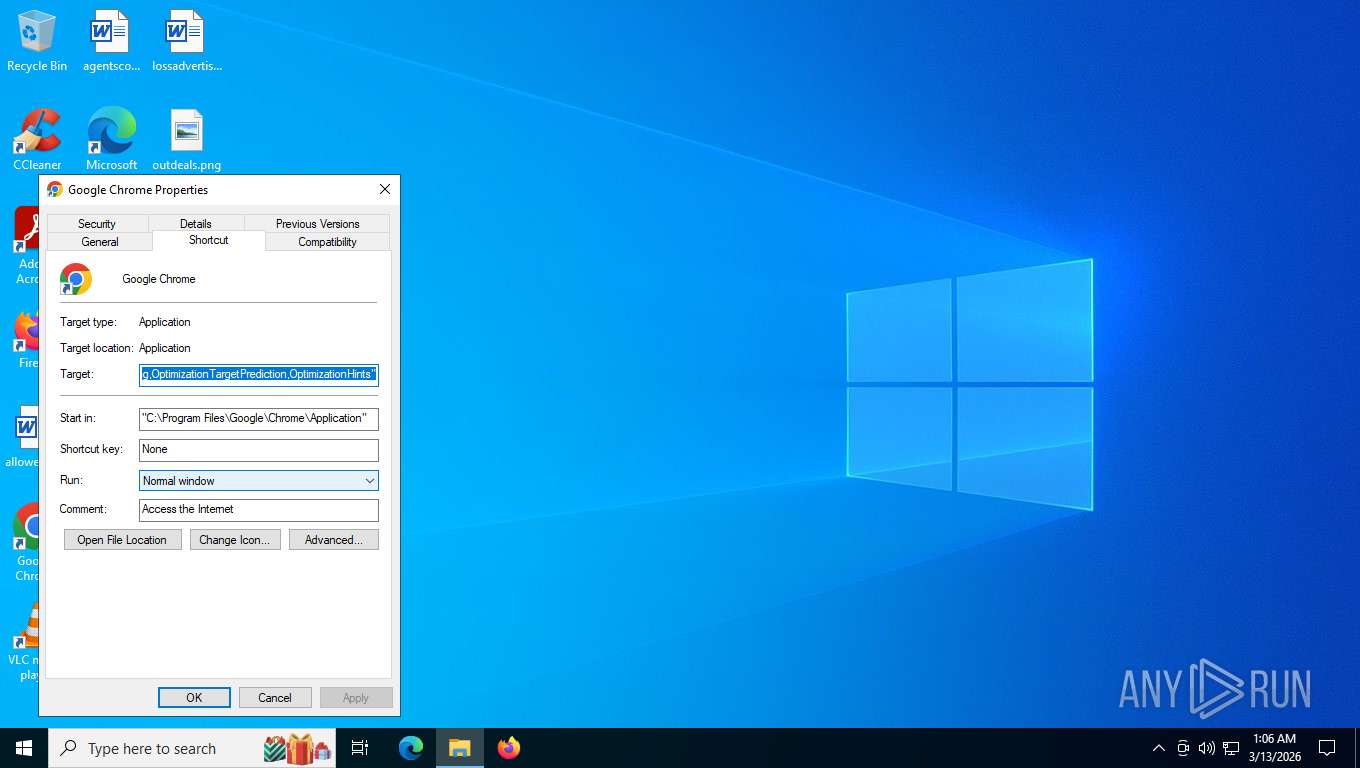Screen dimensions: 1360x768
Task: Open the Run dropdown (Normal window)
Action: pyautogui.click(x=259, y=481)
